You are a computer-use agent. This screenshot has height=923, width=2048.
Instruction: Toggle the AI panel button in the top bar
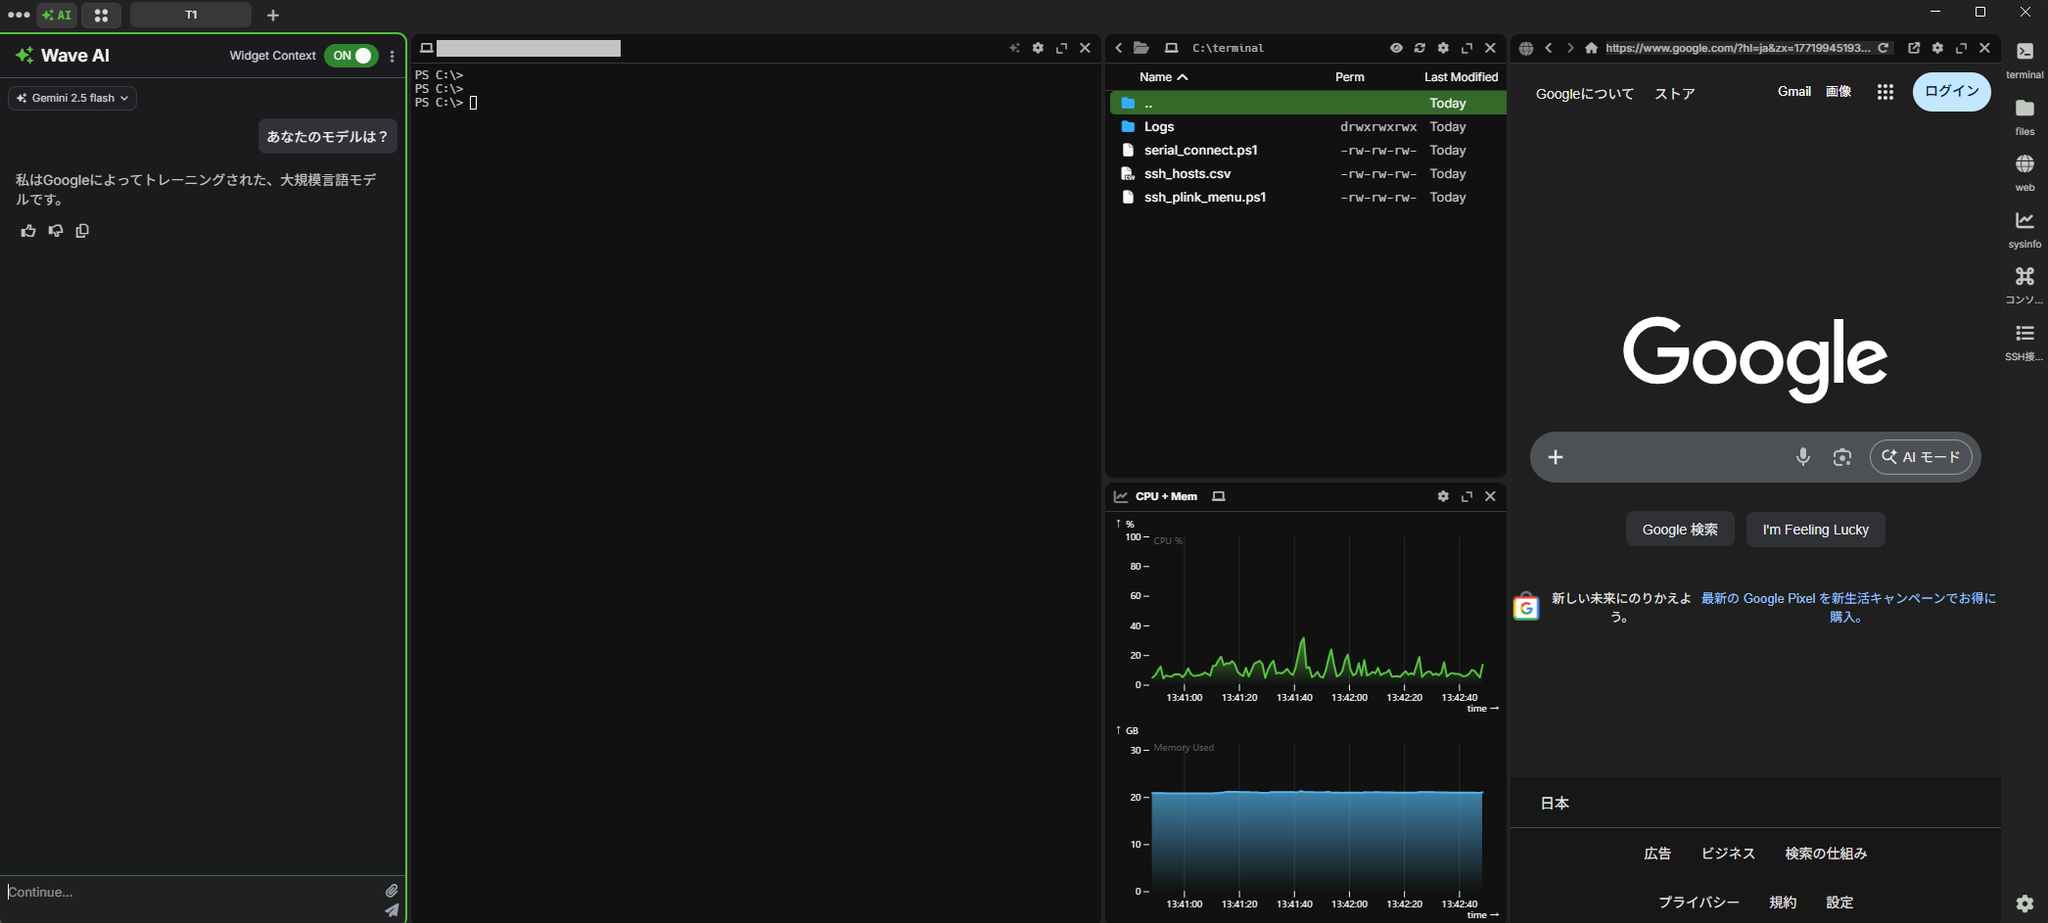click(57, 15)
